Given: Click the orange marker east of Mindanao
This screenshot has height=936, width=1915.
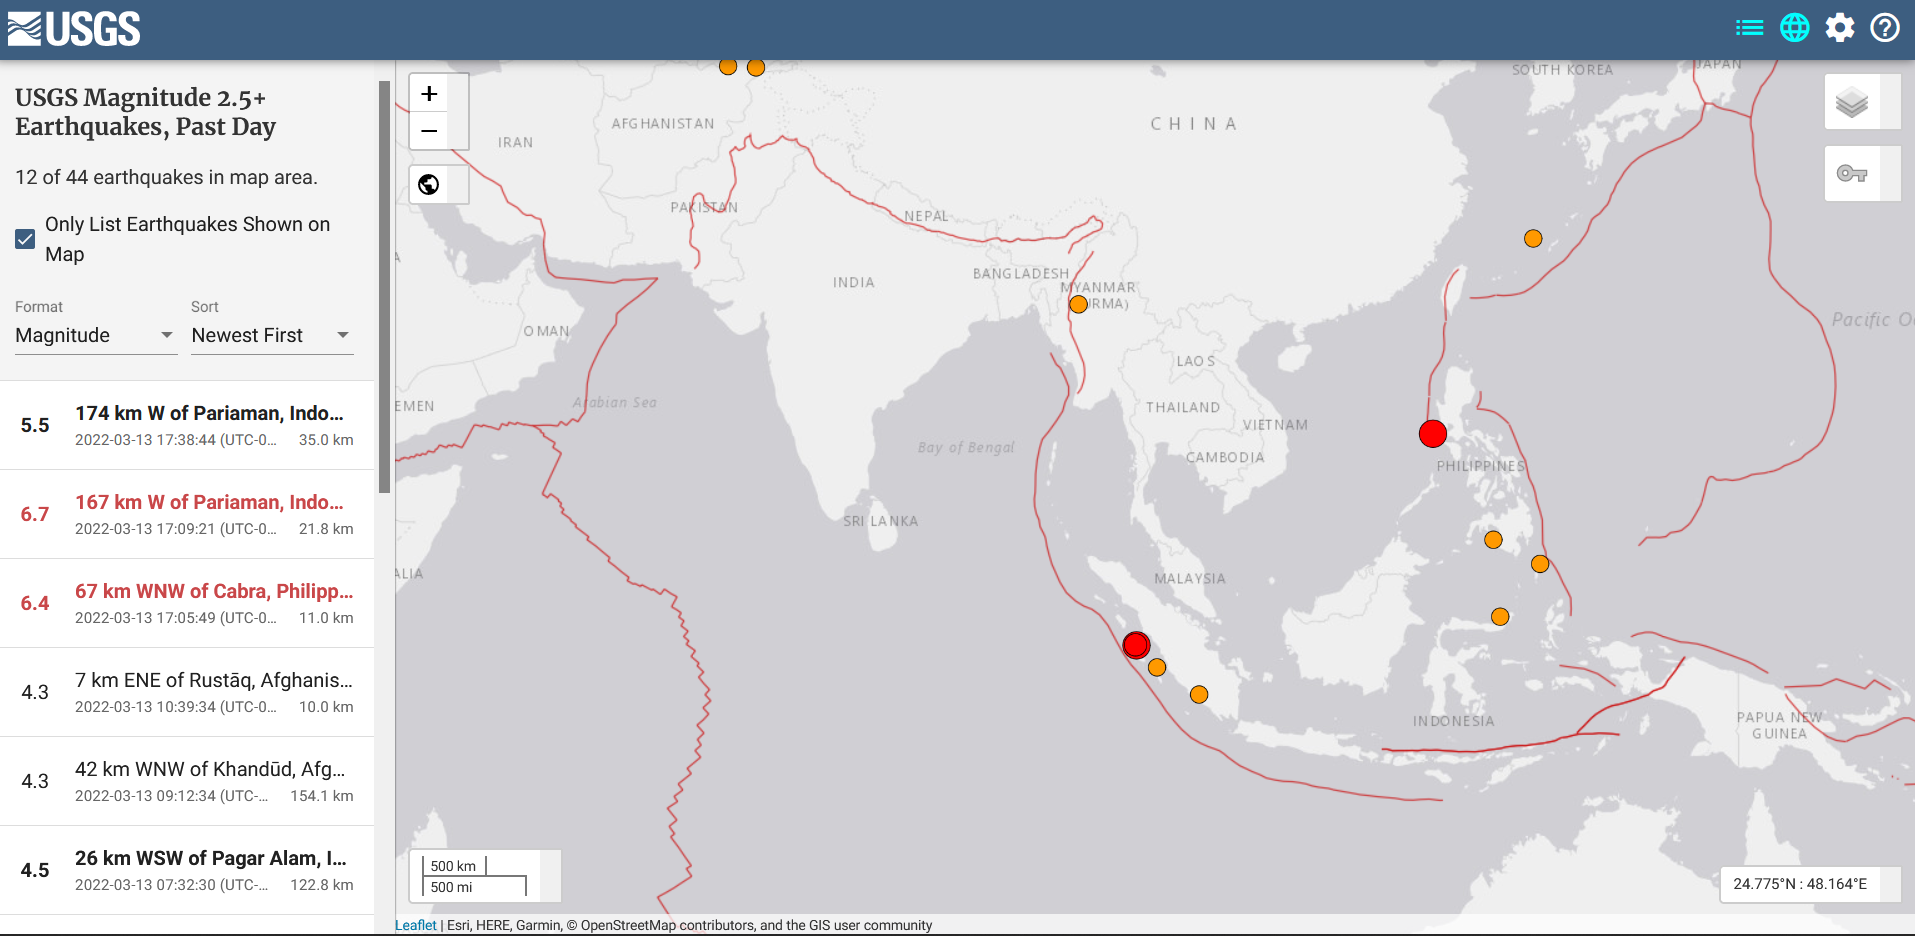Looking at the screenshot, I should pos(1540,564).
